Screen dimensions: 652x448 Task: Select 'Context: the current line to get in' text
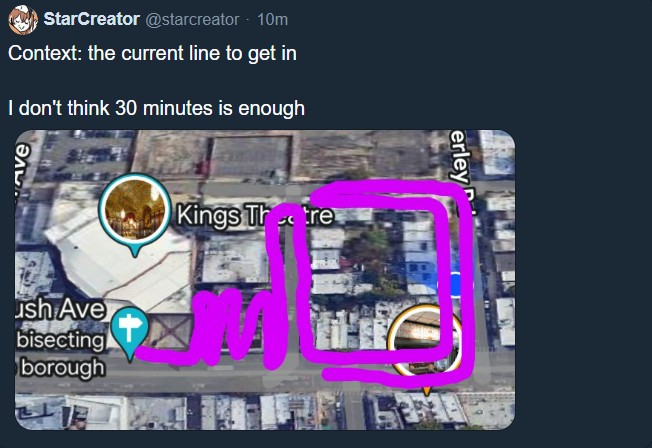coord(152,53)
